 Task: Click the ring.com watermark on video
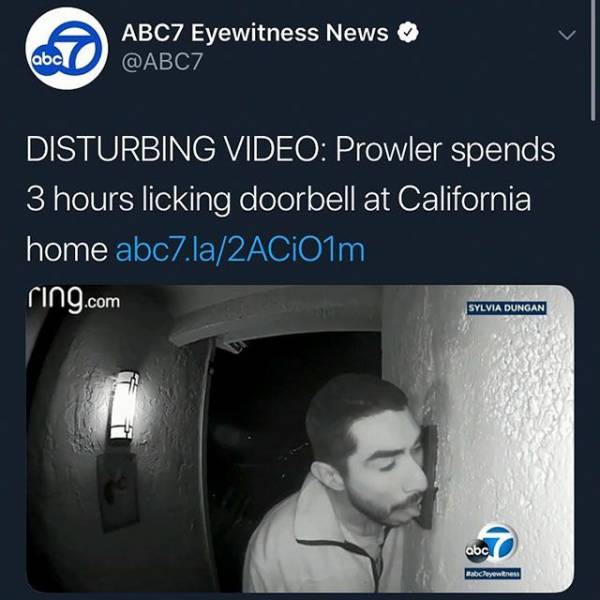(73, 301)
